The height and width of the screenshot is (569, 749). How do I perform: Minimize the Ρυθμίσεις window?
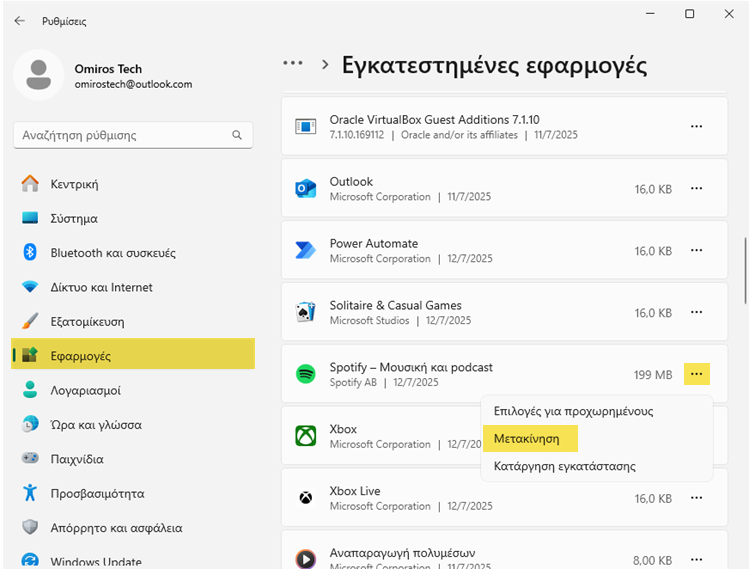pos(650,14)
